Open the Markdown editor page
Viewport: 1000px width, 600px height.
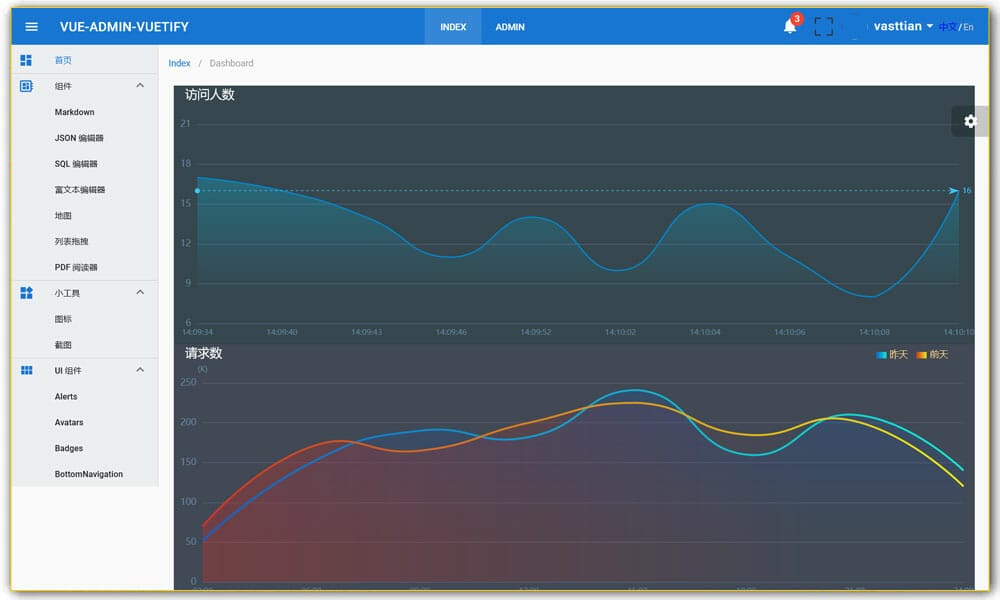(x=74, y=112)
